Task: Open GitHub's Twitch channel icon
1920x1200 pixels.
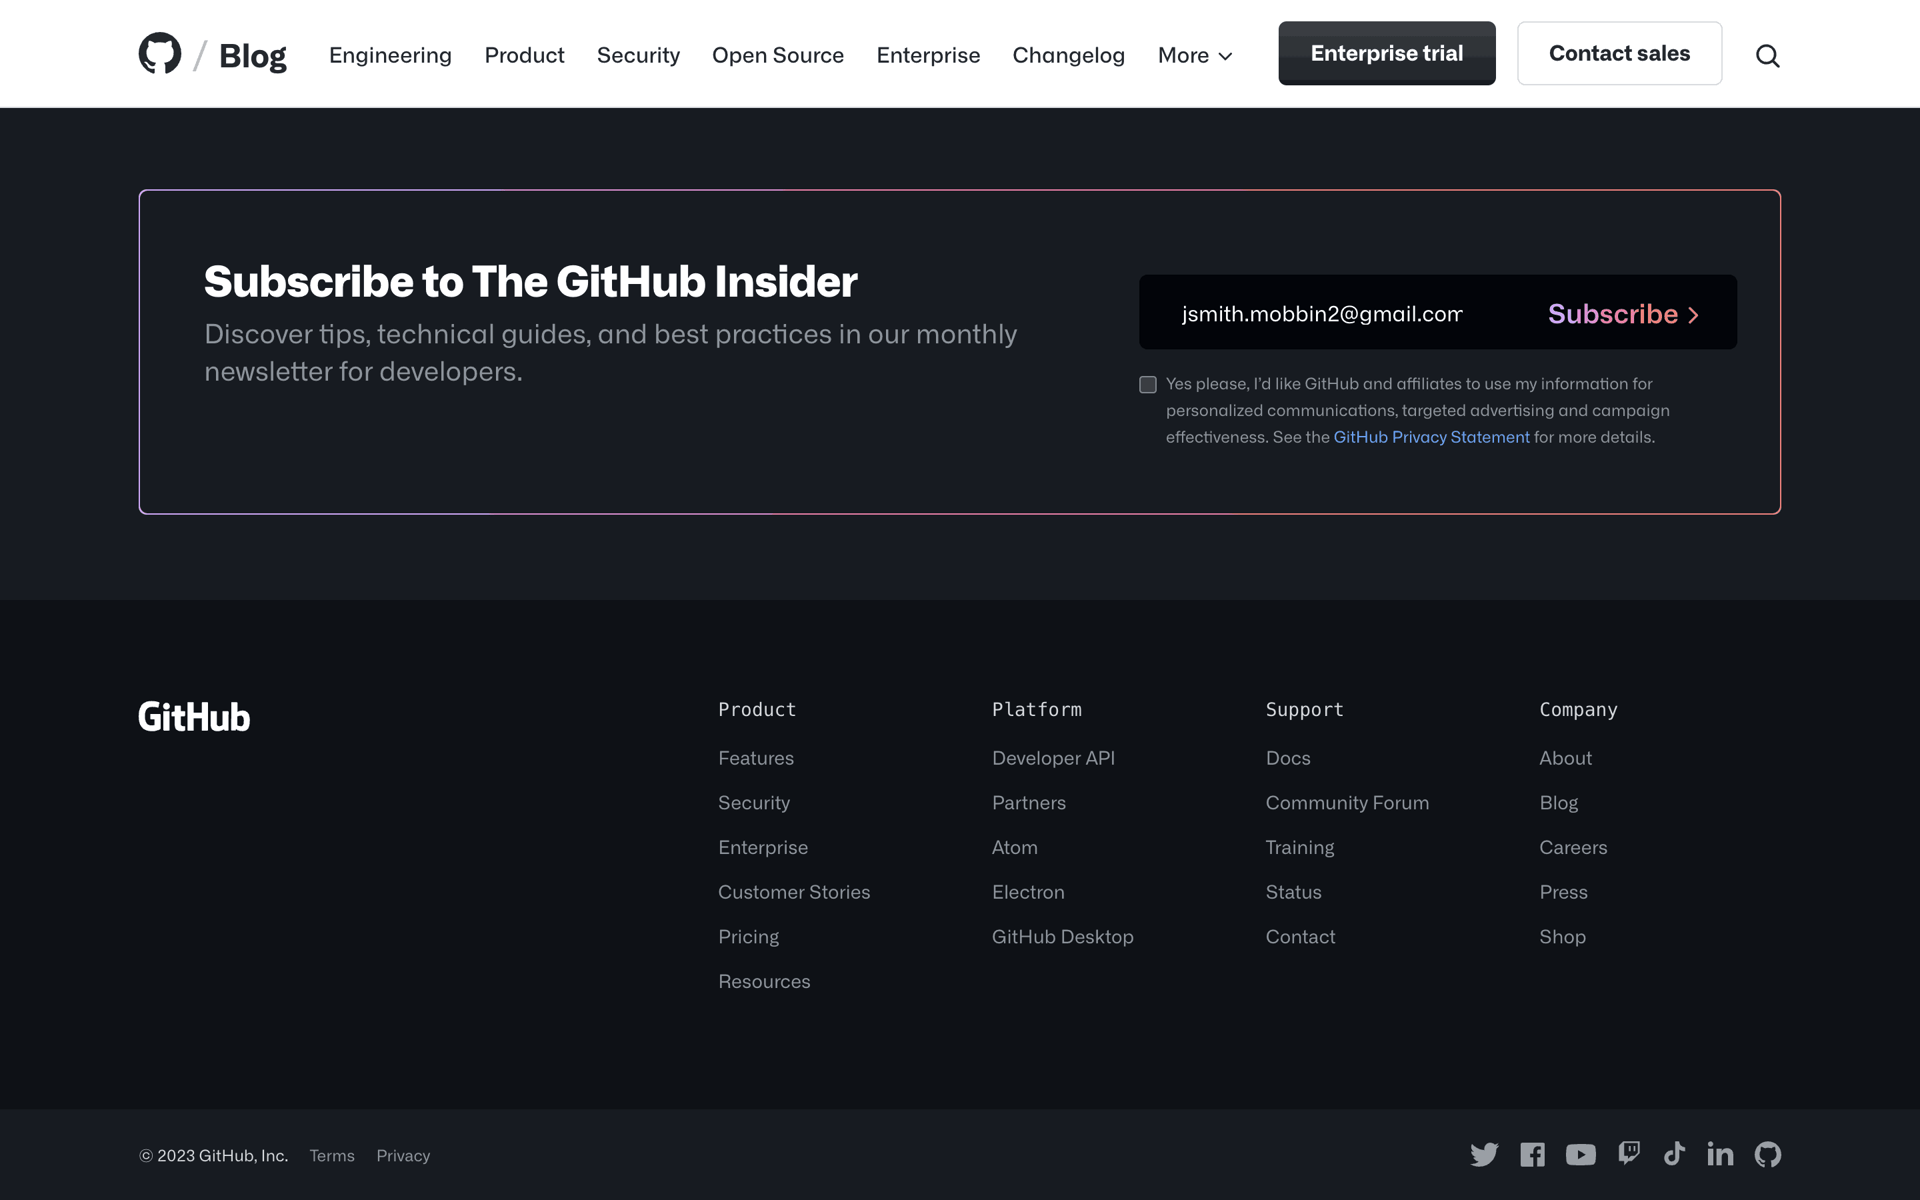Action: pyautogui.click(x=1629, y=1154)
